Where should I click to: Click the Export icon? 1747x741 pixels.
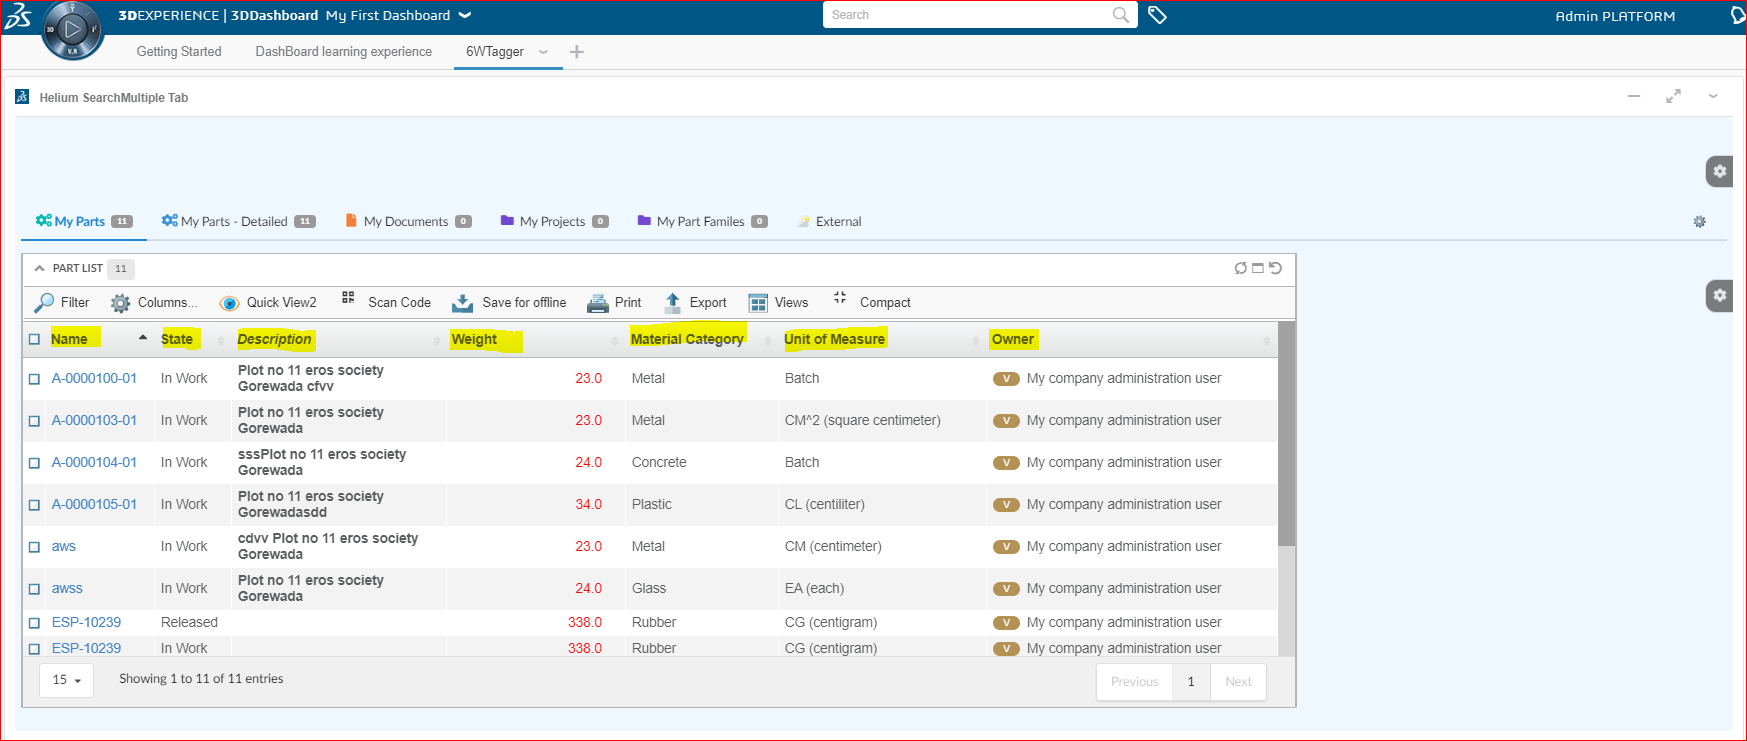click(x=672, y=302)
